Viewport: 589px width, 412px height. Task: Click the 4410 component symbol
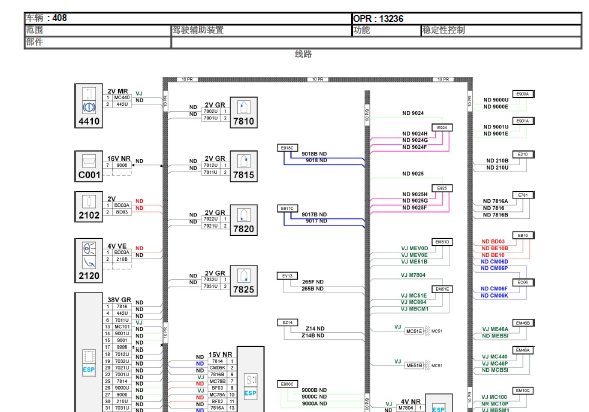pyautogui.click(x=89, y=106)
